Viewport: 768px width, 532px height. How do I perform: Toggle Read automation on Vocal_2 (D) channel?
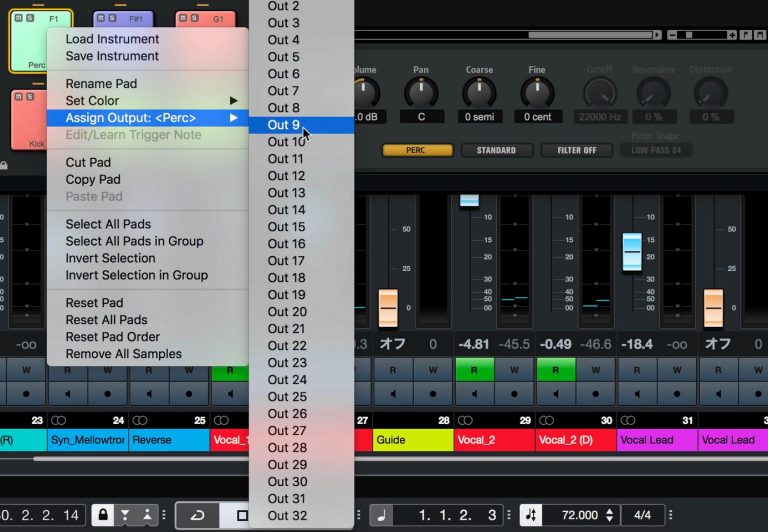click(555, 370)
